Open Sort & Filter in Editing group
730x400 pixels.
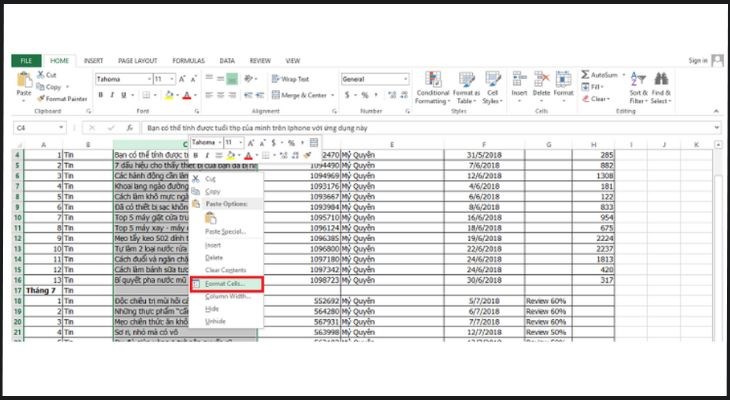click(638, 88)
